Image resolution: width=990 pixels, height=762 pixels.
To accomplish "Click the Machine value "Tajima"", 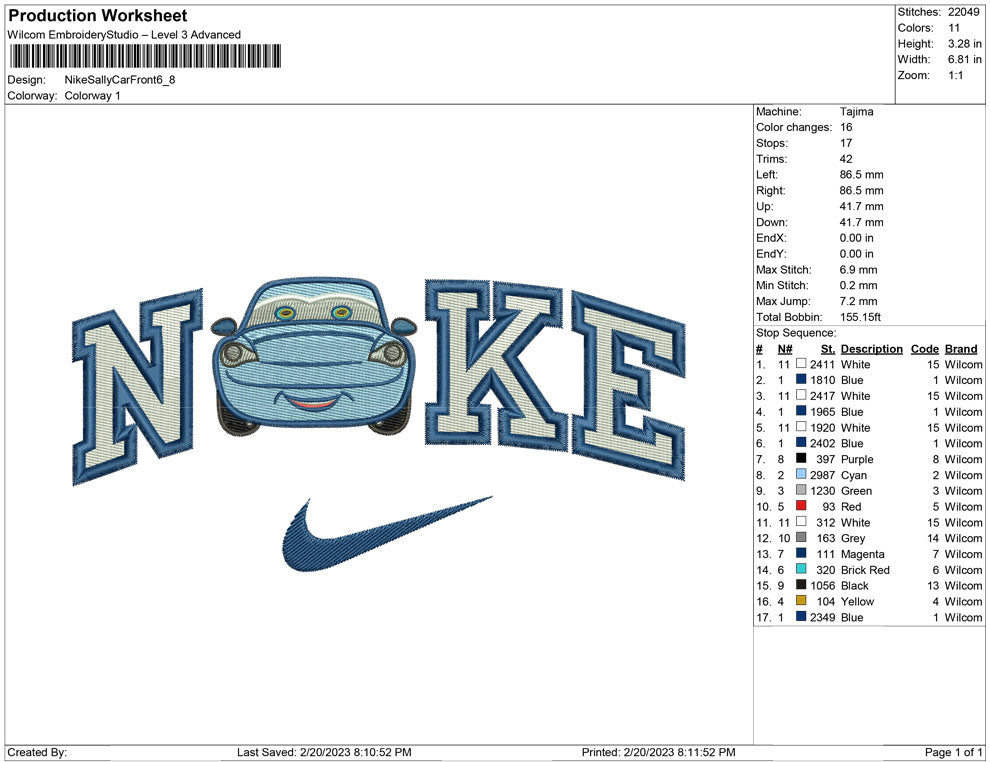I will pyautogui.click(x=857, y=112).
